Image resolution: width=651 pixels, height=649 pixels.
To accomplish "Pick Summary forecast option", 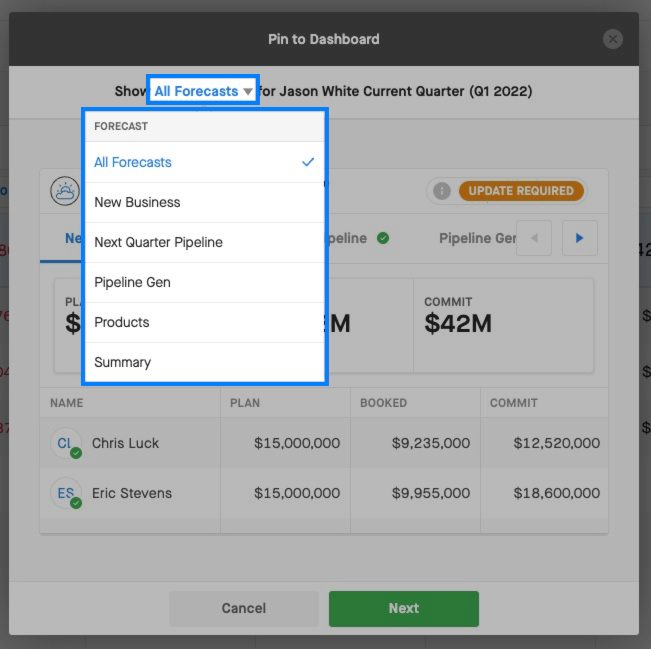I will pos(205,362).
